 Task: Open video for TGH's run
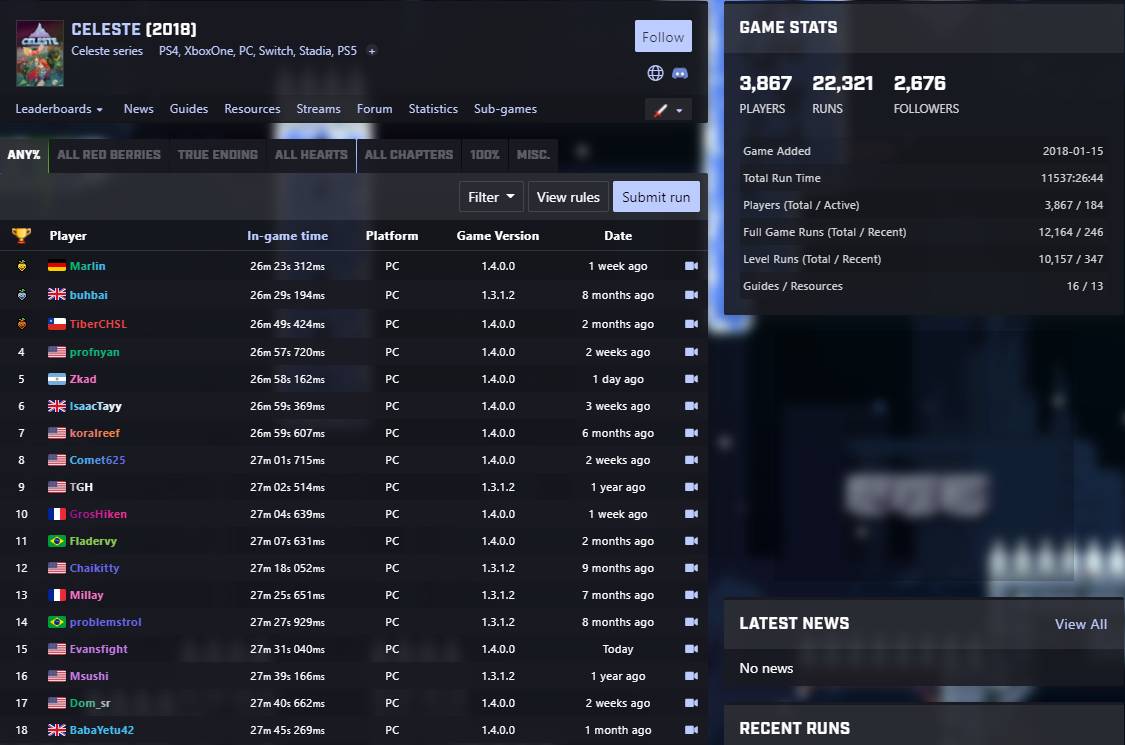click(x=691, y=487)
